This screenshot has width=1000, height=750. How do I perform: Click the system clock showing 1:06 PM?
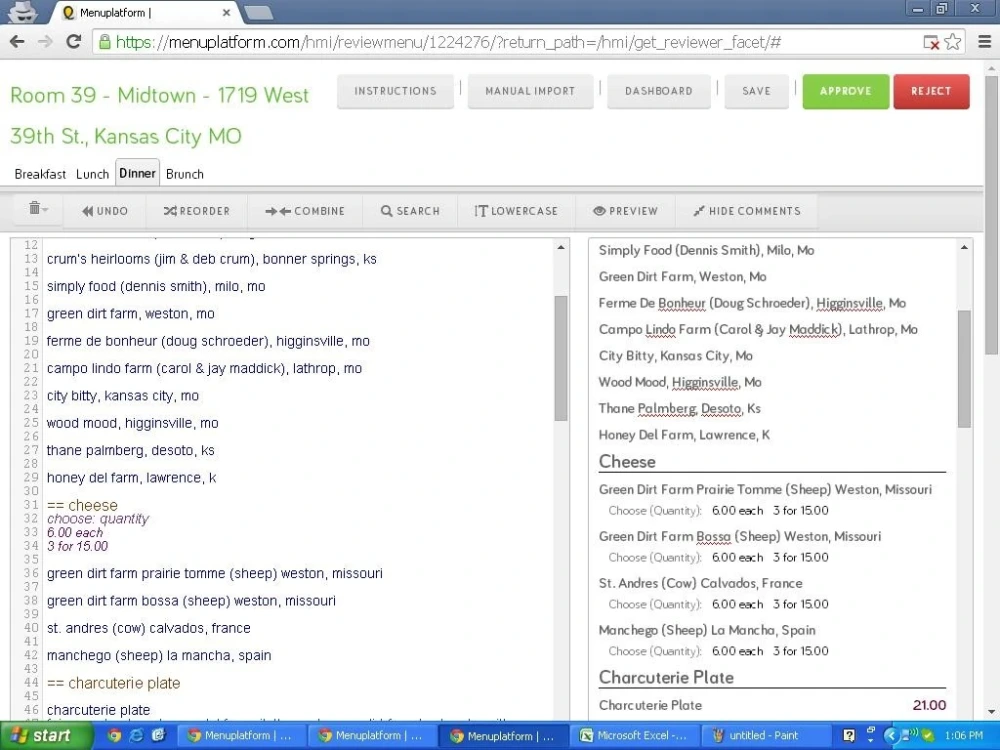[x=964, y=735]
